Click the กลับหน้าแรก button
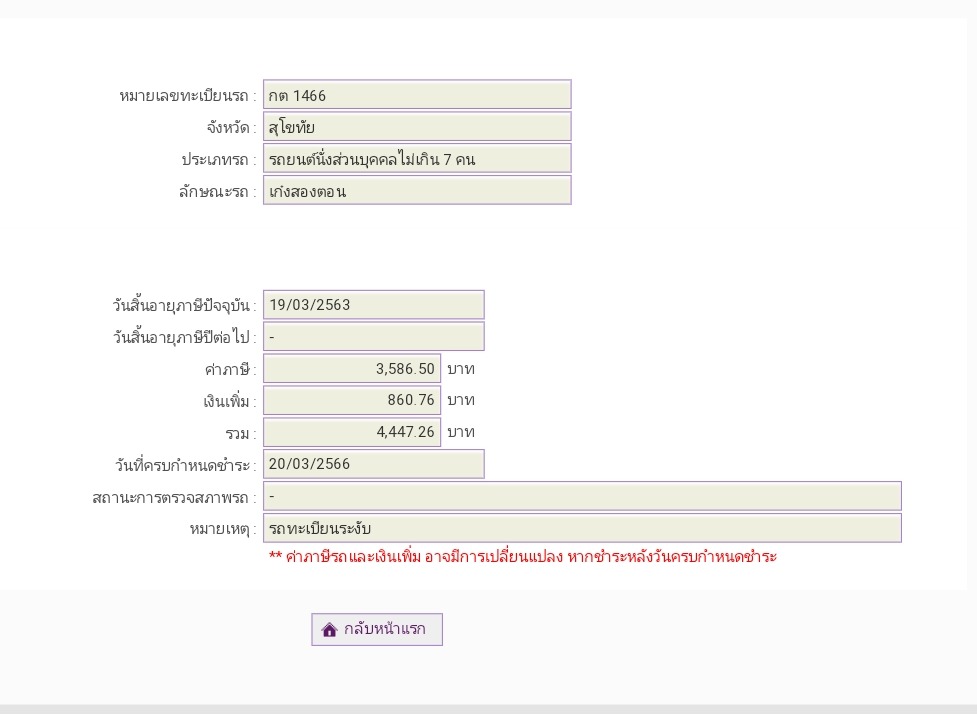The height and width of the screenshot is (714, 977). pyautogui.click(x=377, y=629)
